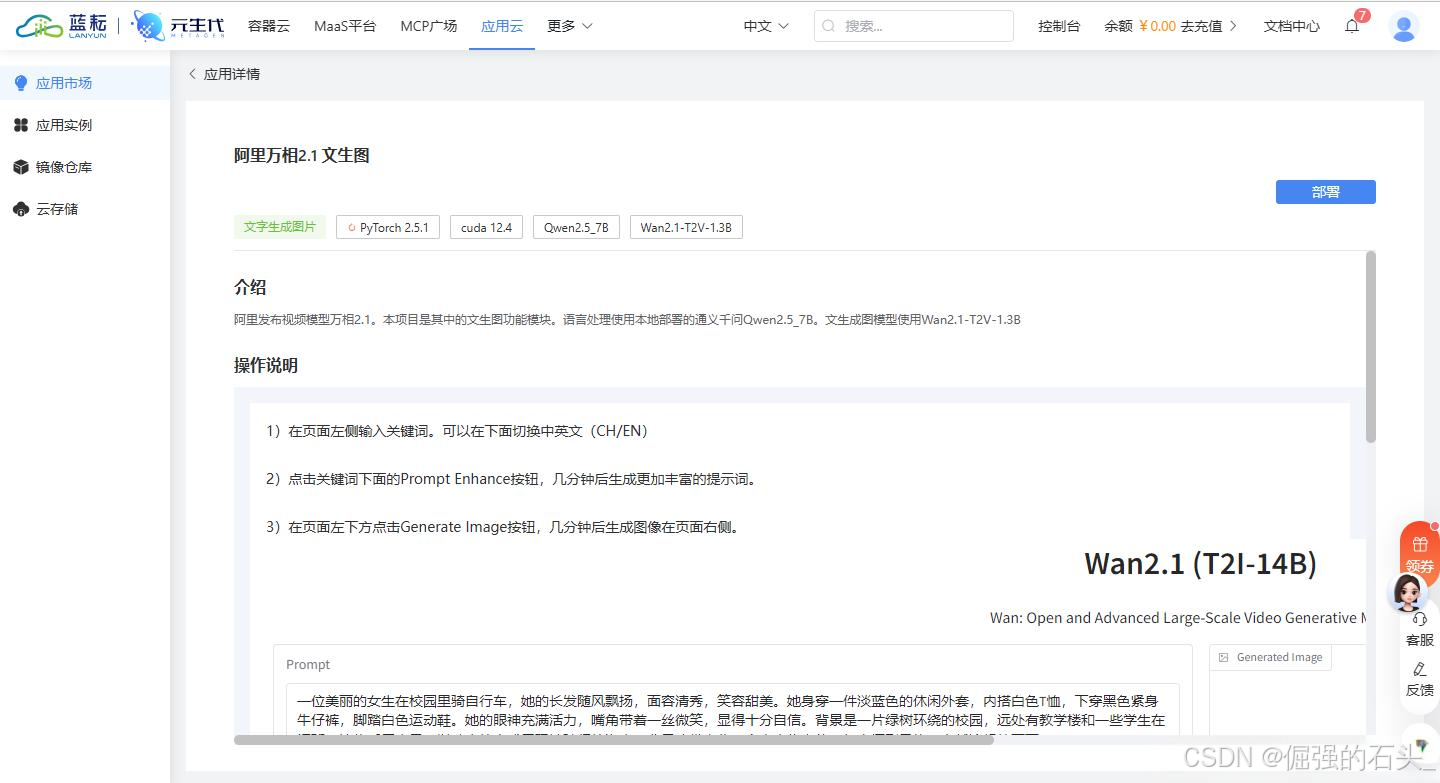Open the 控制台 console link
Viewport: 1440px width, 783px height.
(1059, 26)
